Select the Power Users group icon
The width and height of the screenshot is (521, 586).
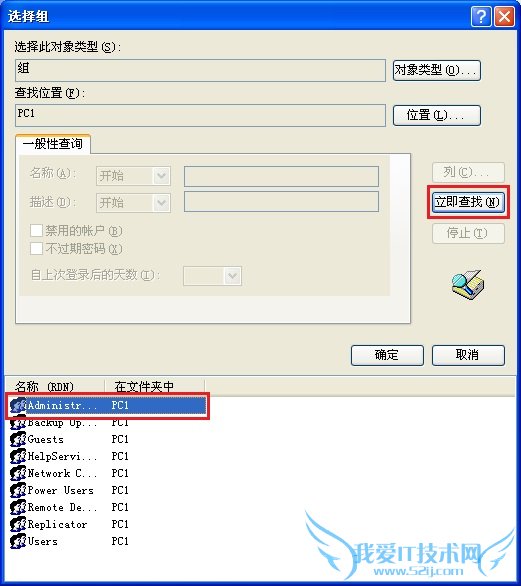coord(18,490)
